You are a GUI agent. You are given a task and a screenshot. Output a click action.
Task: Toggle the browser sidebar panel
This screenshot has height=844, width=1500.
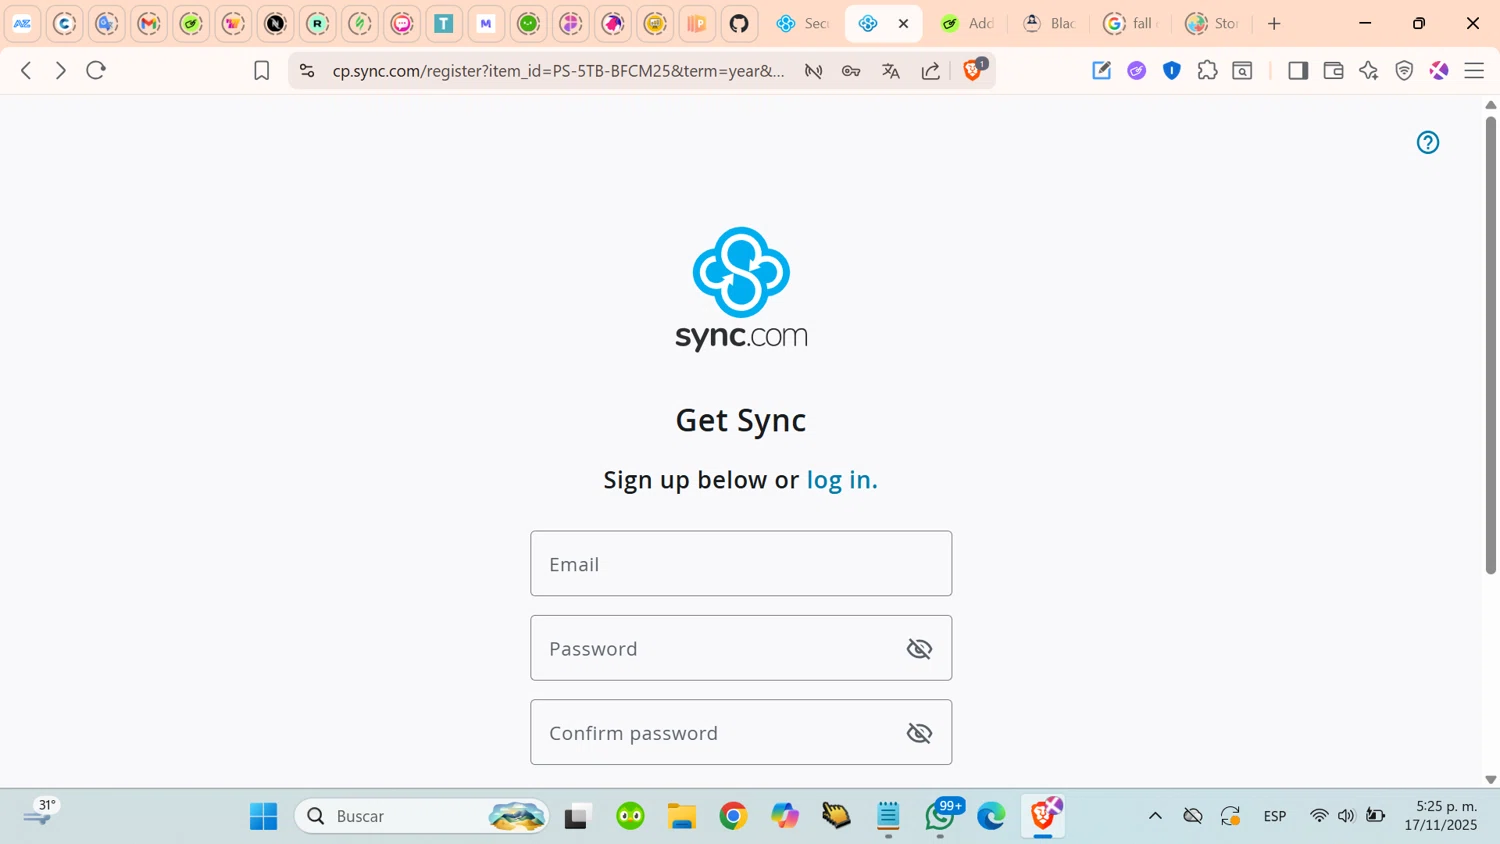point(1298,70)
